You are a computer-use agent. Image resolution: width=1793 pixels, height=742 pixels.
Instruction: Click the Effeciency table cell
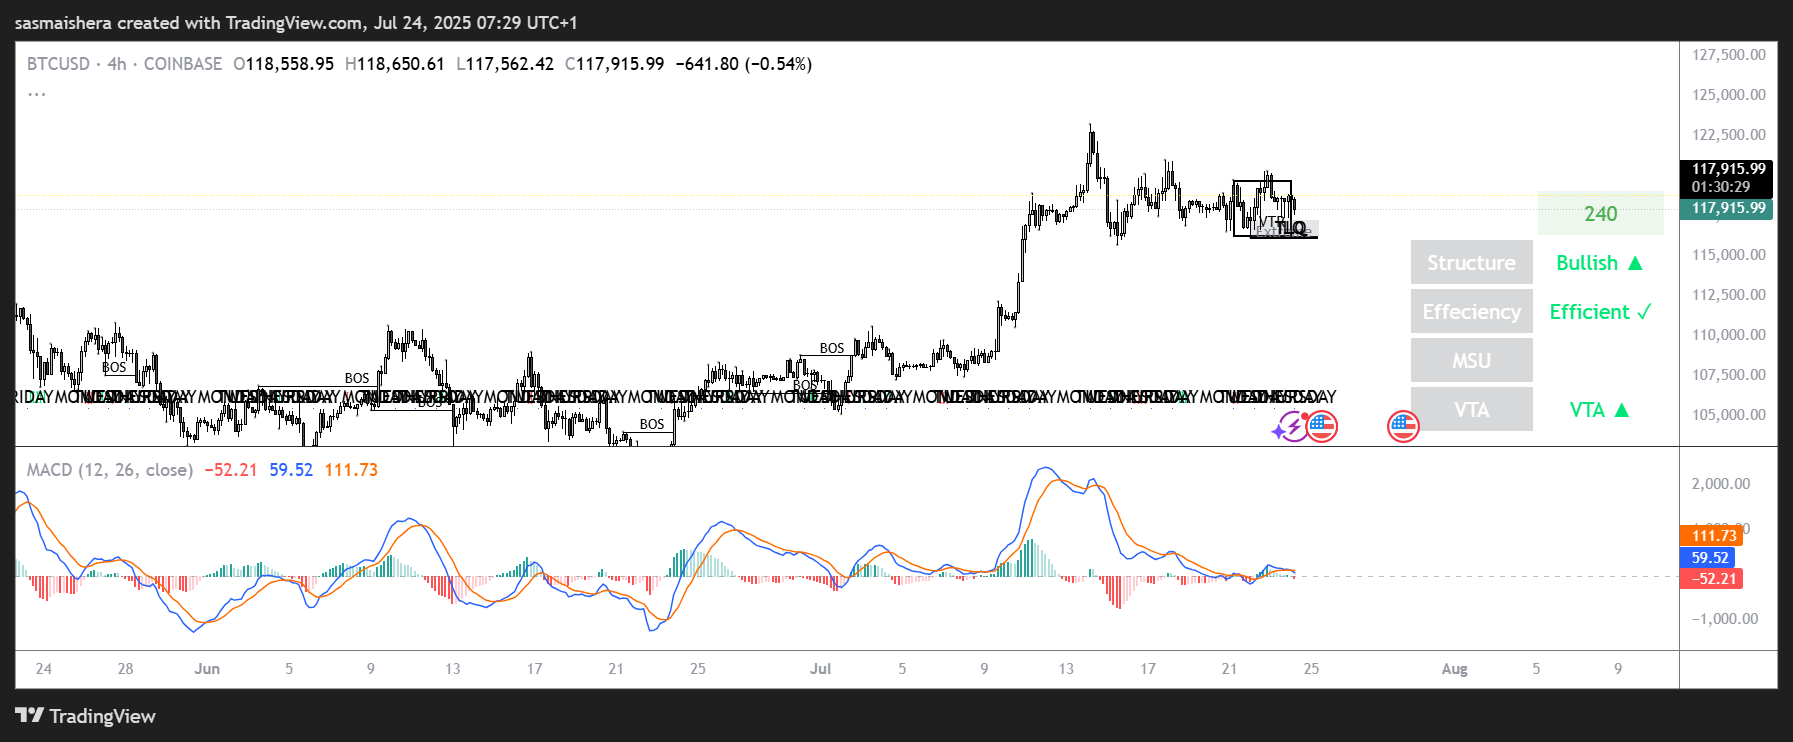click(x=1471, y=312)
